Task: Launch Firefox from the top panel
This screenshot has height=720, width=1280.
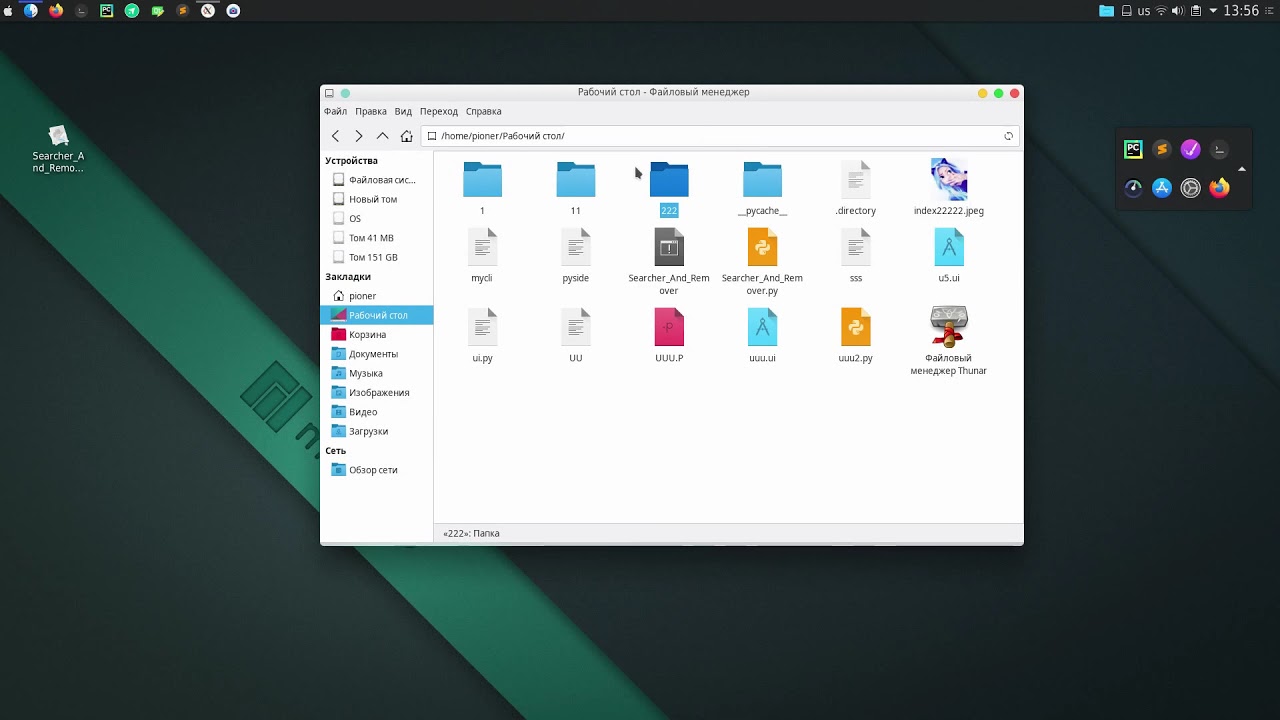Action: [x=56, y=11]
